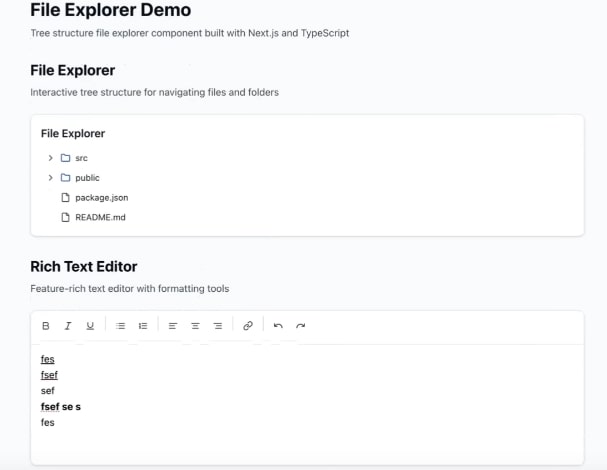Viewport: 607px width, 470px height.
Task: Toggle italic formatting in the editor toolbar
Action: coord(68,326)
